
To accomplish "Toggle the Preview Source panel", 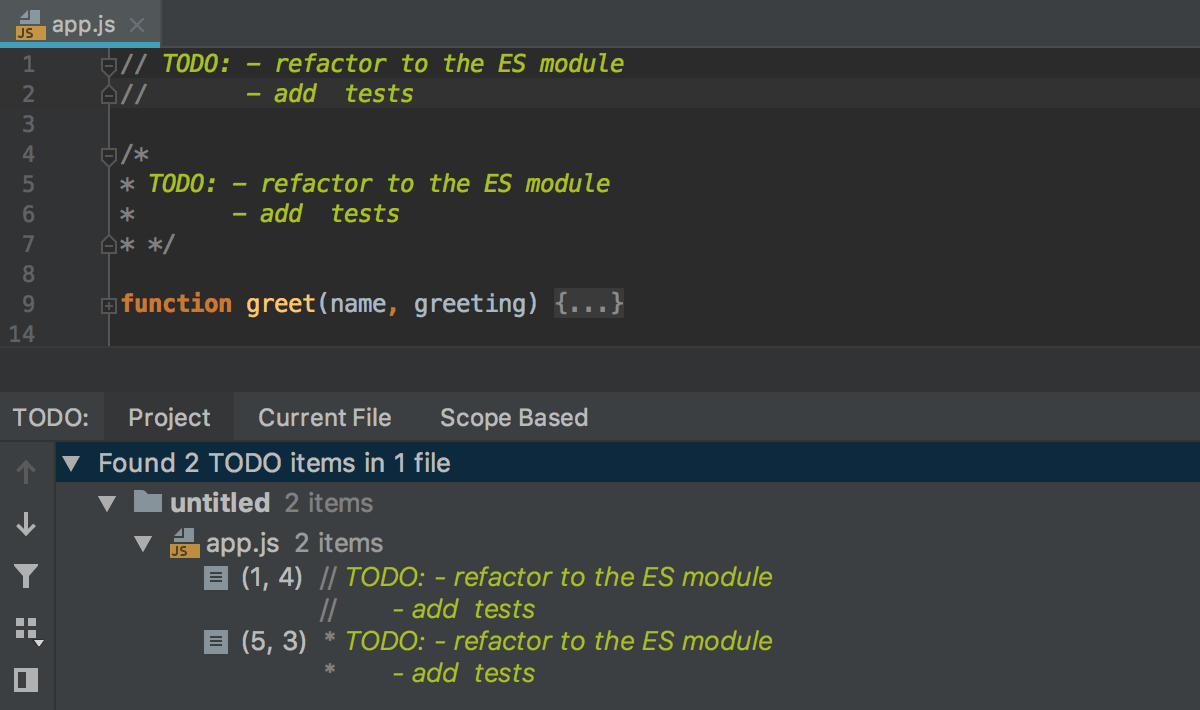I will point(25,680).
